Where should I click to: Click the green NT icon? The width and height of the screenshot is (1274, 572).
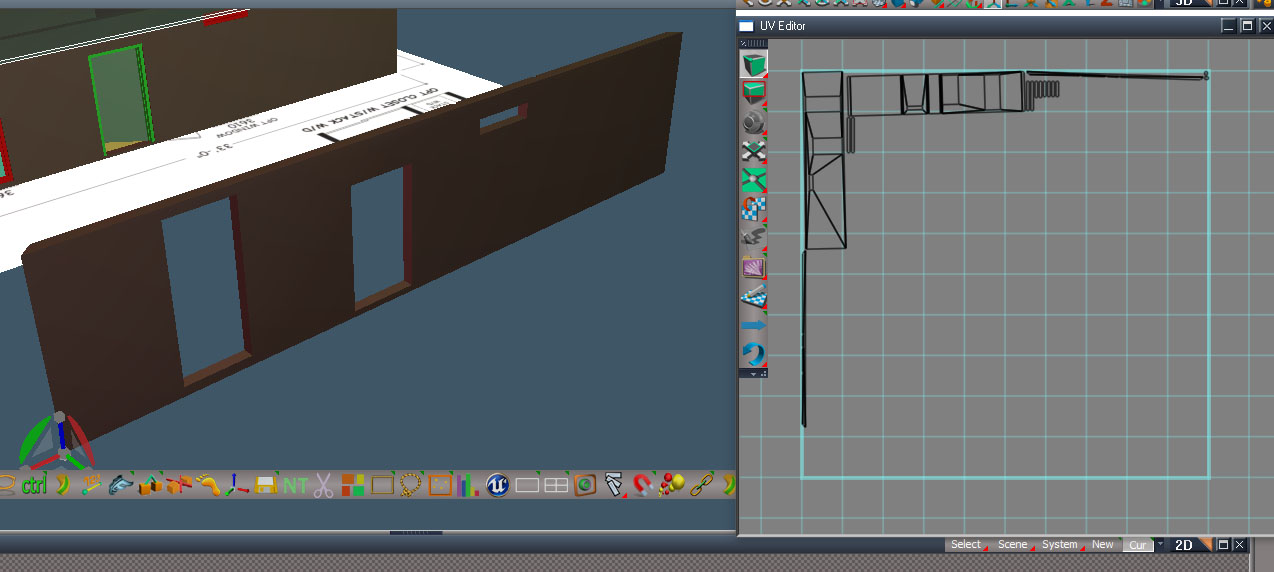(295, 486)
